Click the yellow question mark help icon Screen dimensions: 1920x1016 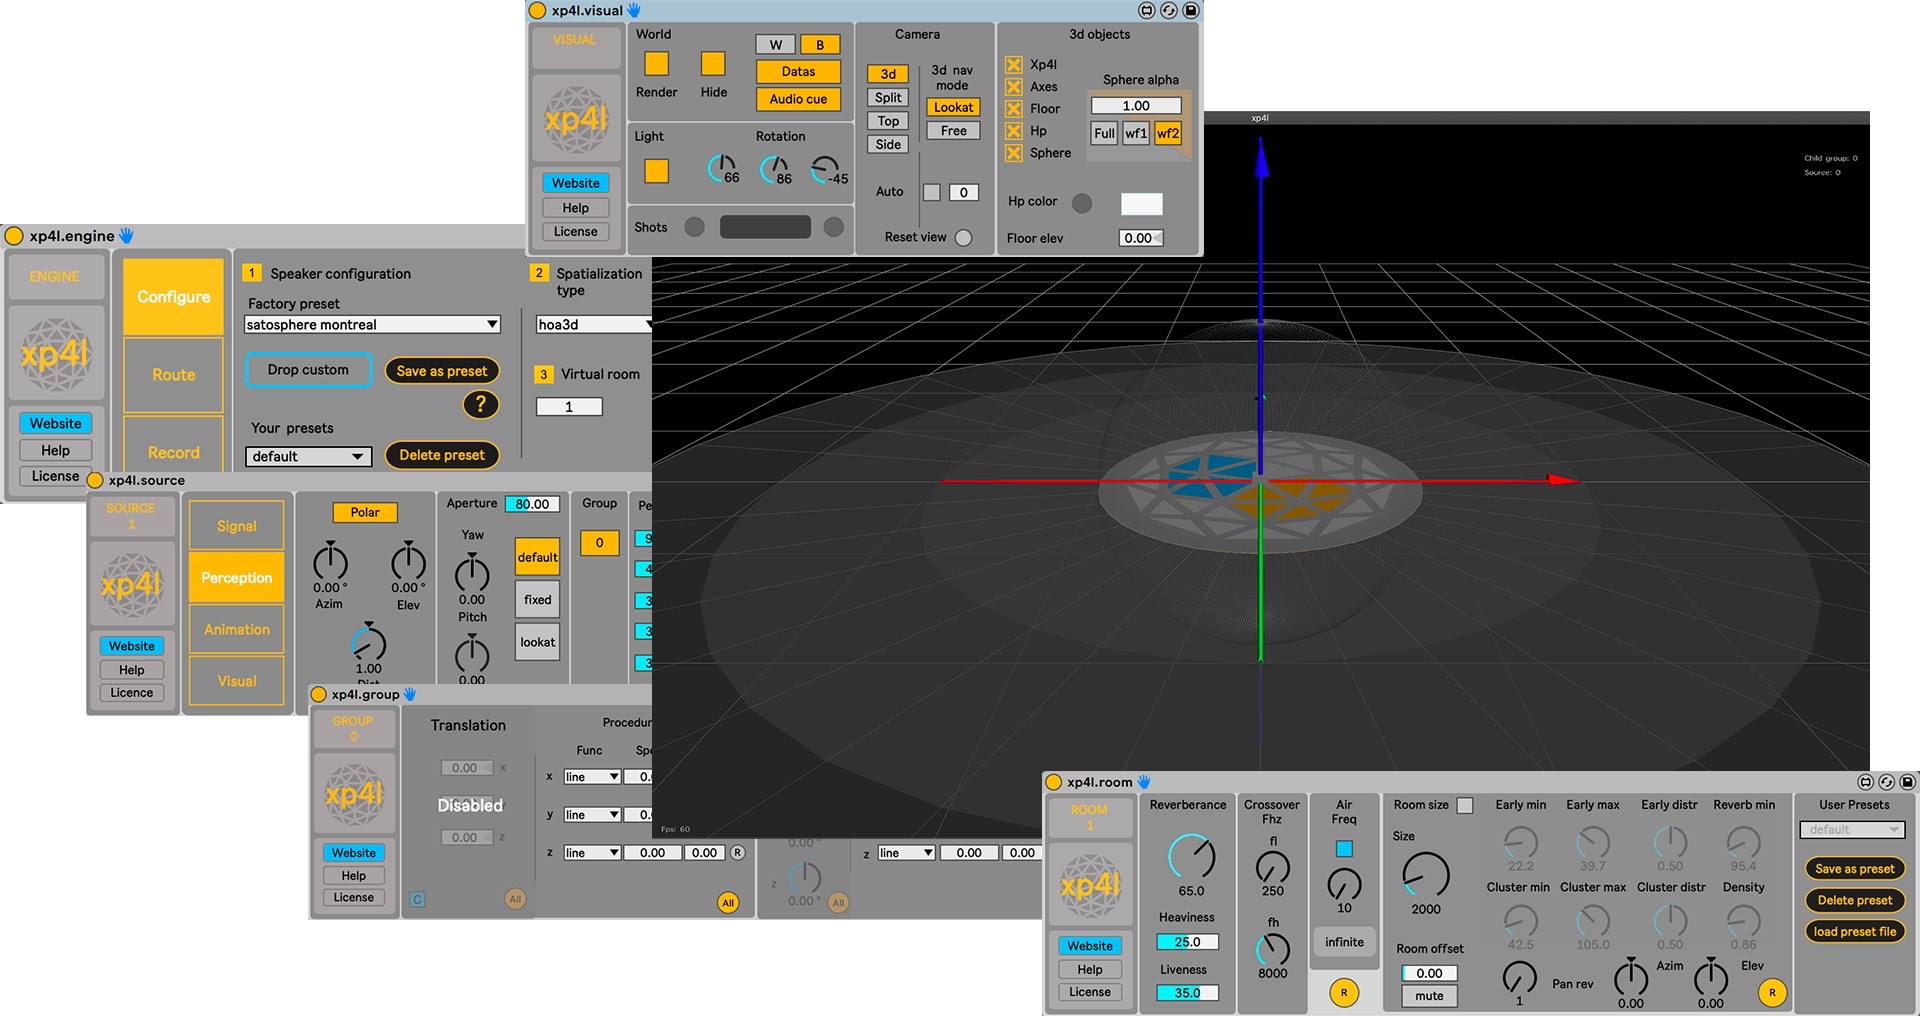(480, 404)
